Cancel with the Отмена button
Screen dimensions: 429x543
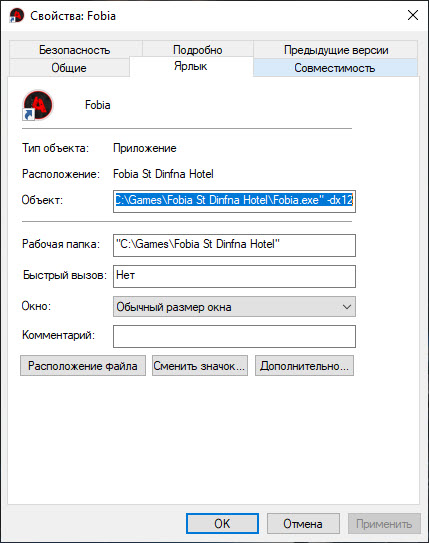tap(303, 523)
